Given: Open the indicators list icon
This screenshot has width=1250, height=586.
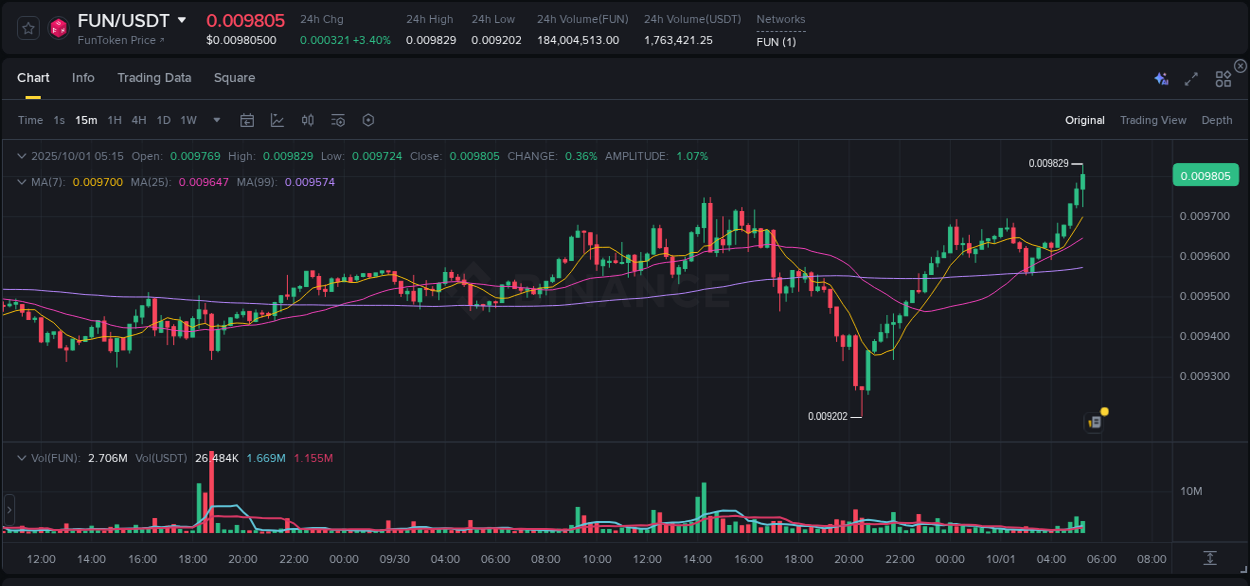Looking at the screenshot, I should tap(337, 120).
